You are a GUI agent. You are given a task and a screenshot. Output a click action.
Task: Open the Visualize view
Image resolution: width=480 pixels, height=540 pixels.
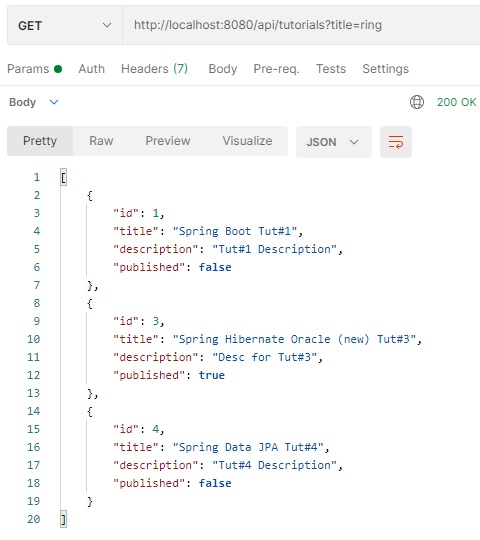(x=247, y=141)
